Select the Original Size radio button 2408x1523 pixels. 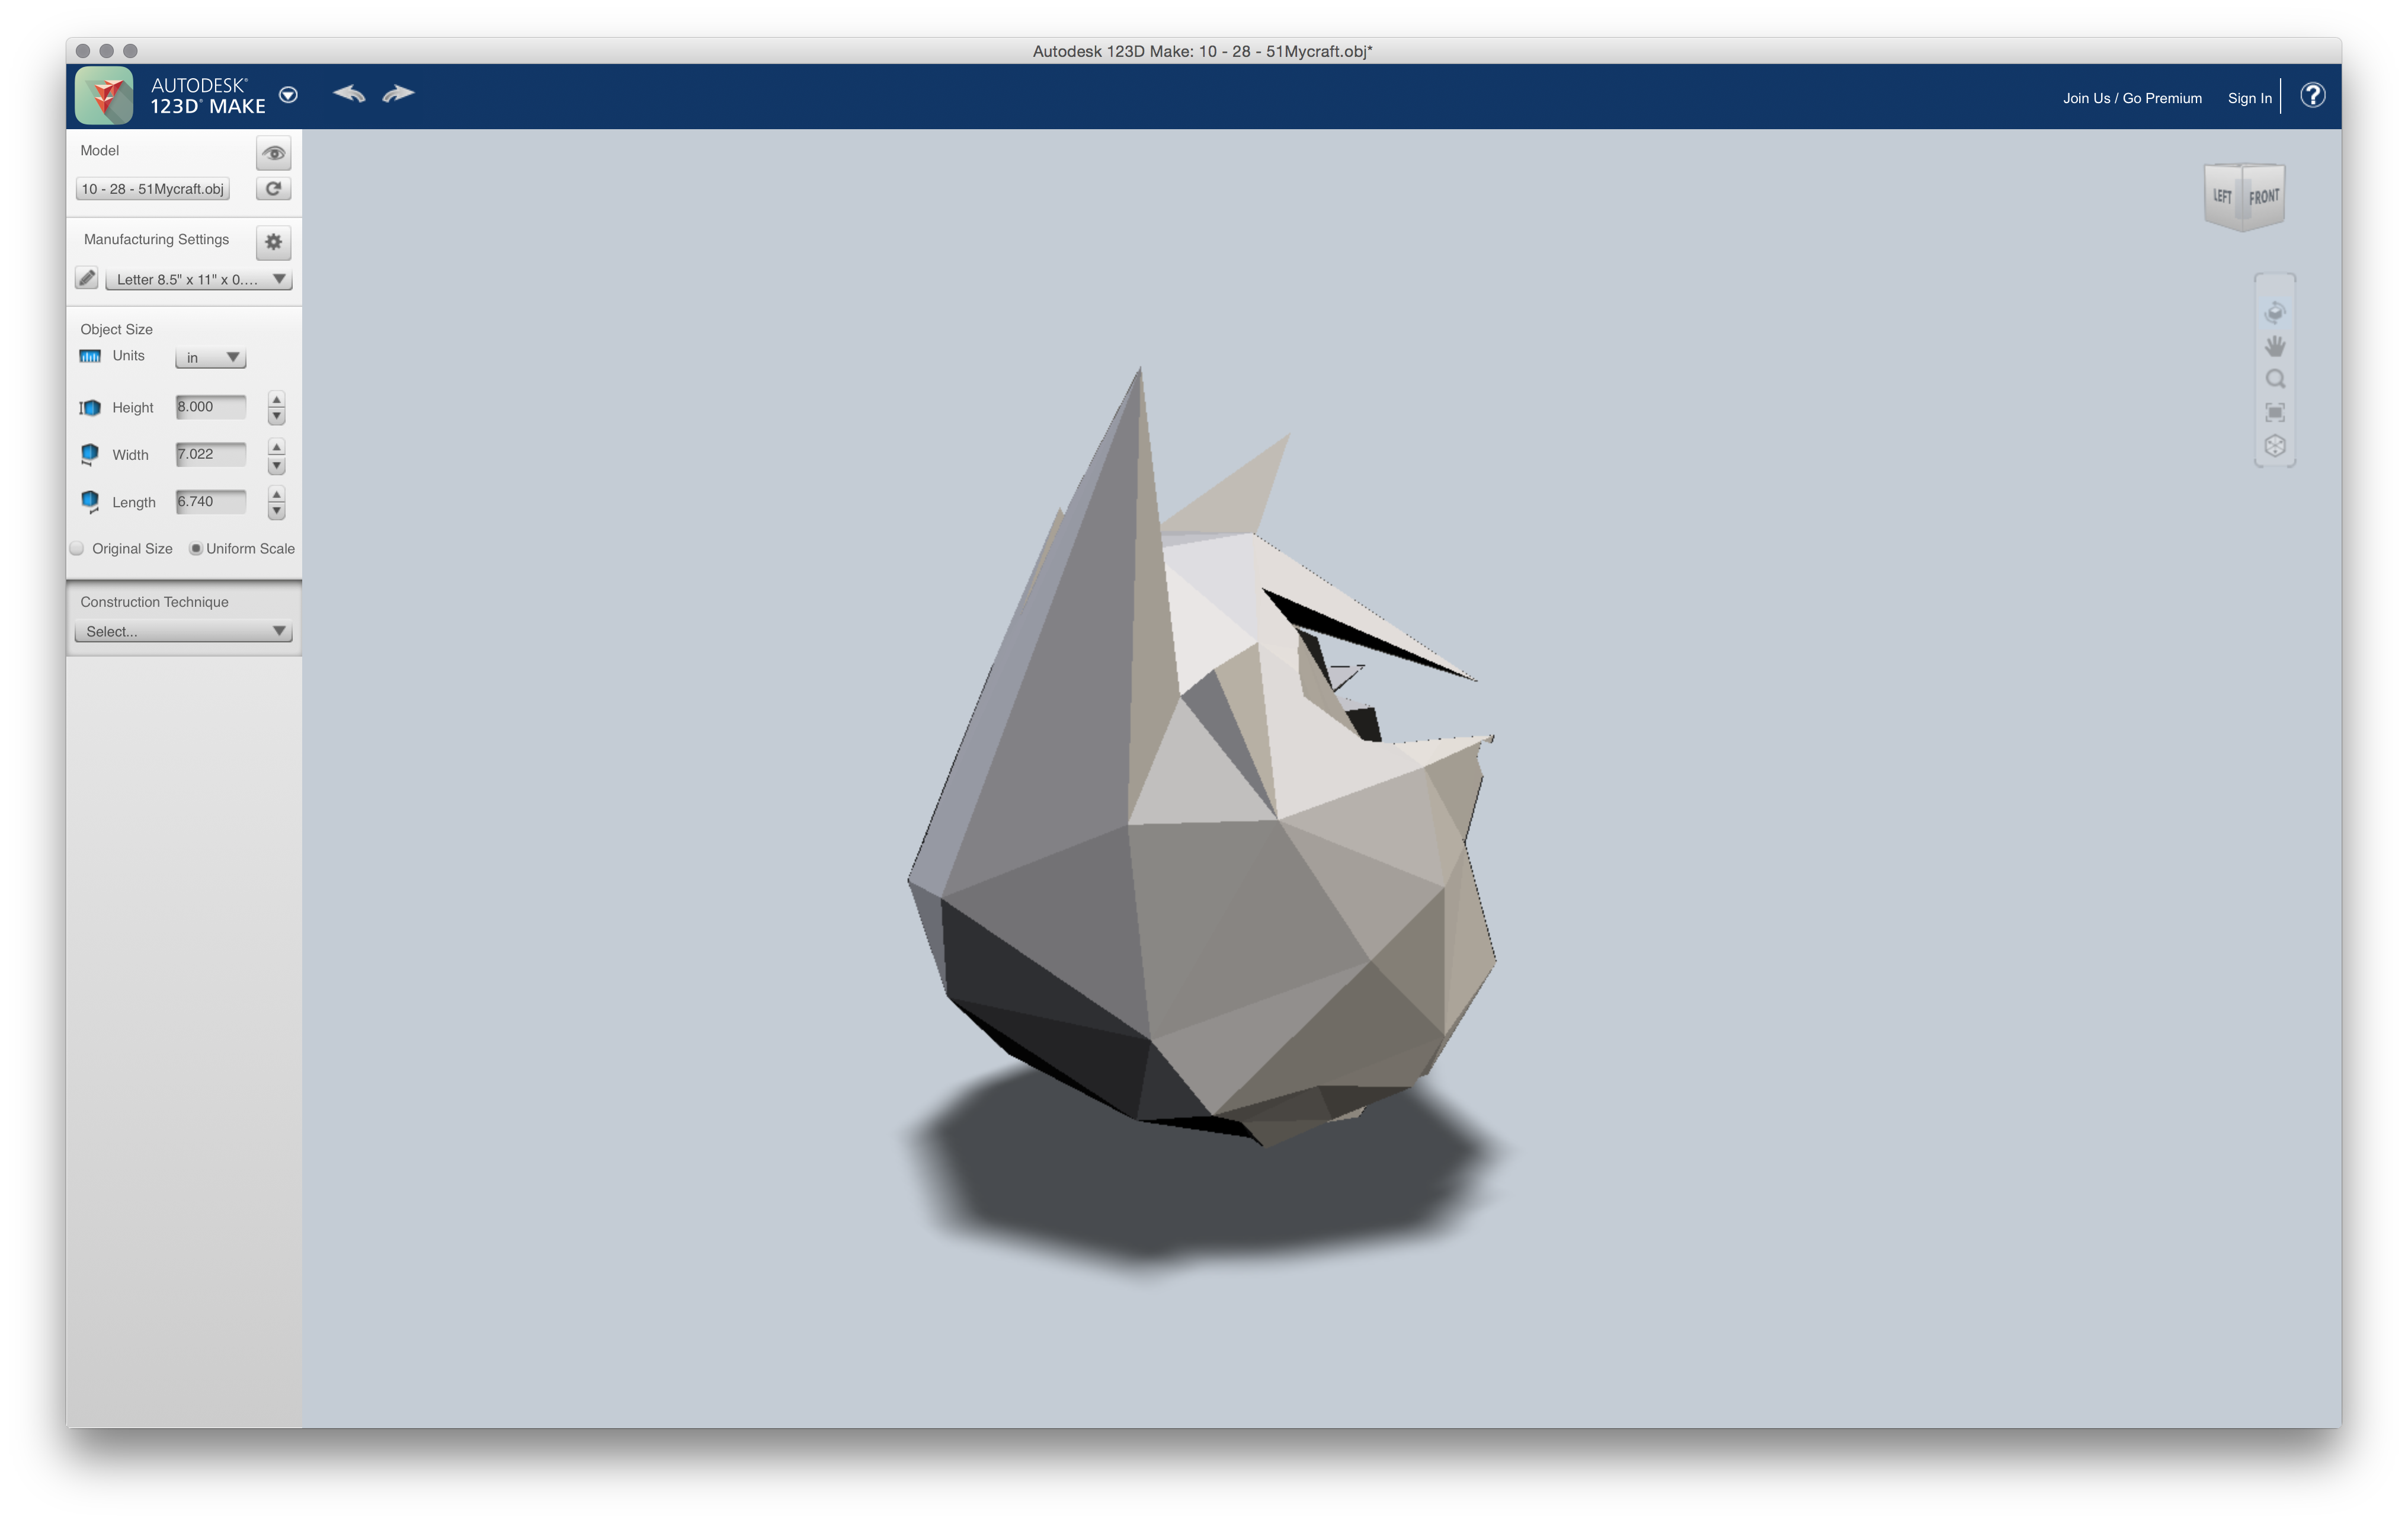coord(77,548)
